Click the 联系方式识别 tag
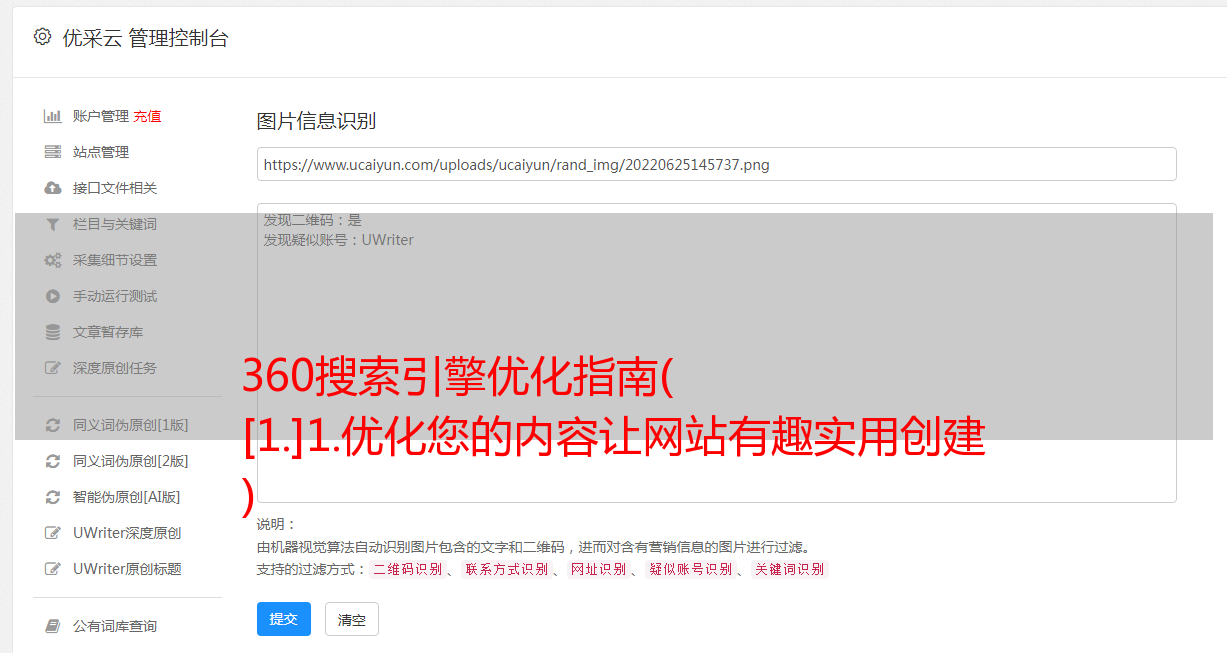This screenshot has height=653, width=1227. tap(506, 569)
